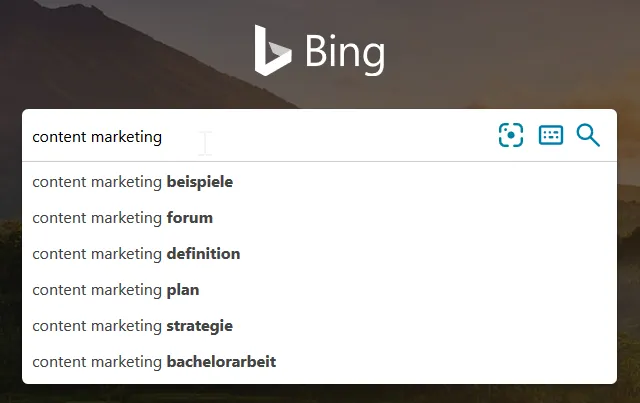The image size is (640, 403).
Task: Open the on-screen keyboard icon
Action: coord(551,135)
